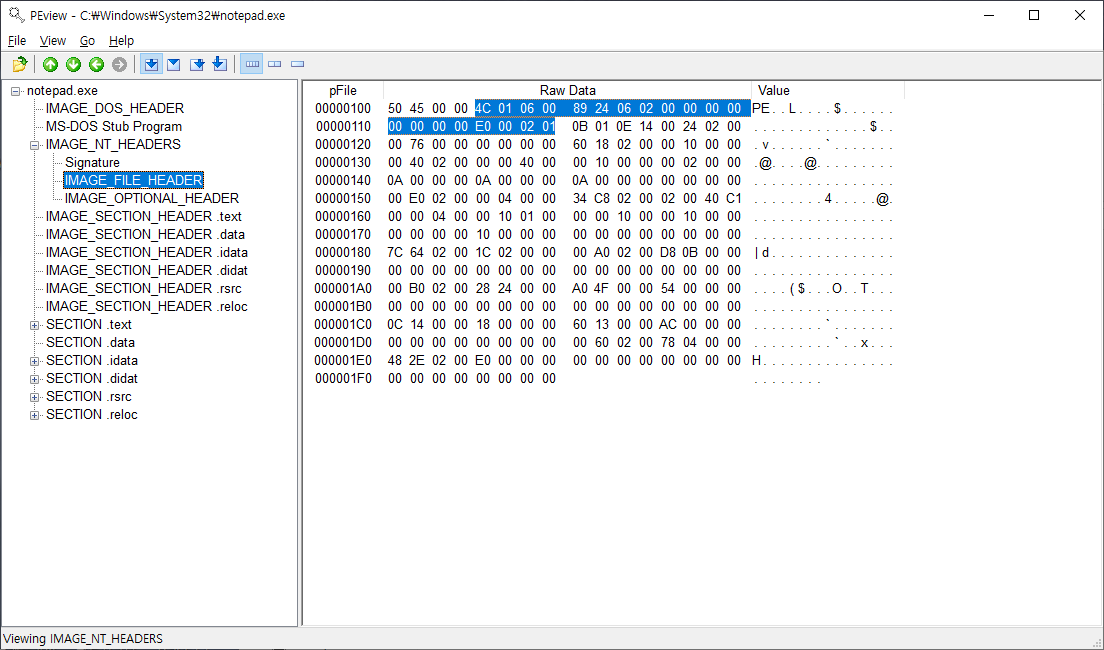Click the grayed-out Forward arrow icon
Image resolution: width=1104 pixels, height=650 pixels.
[x=120, y=64]
